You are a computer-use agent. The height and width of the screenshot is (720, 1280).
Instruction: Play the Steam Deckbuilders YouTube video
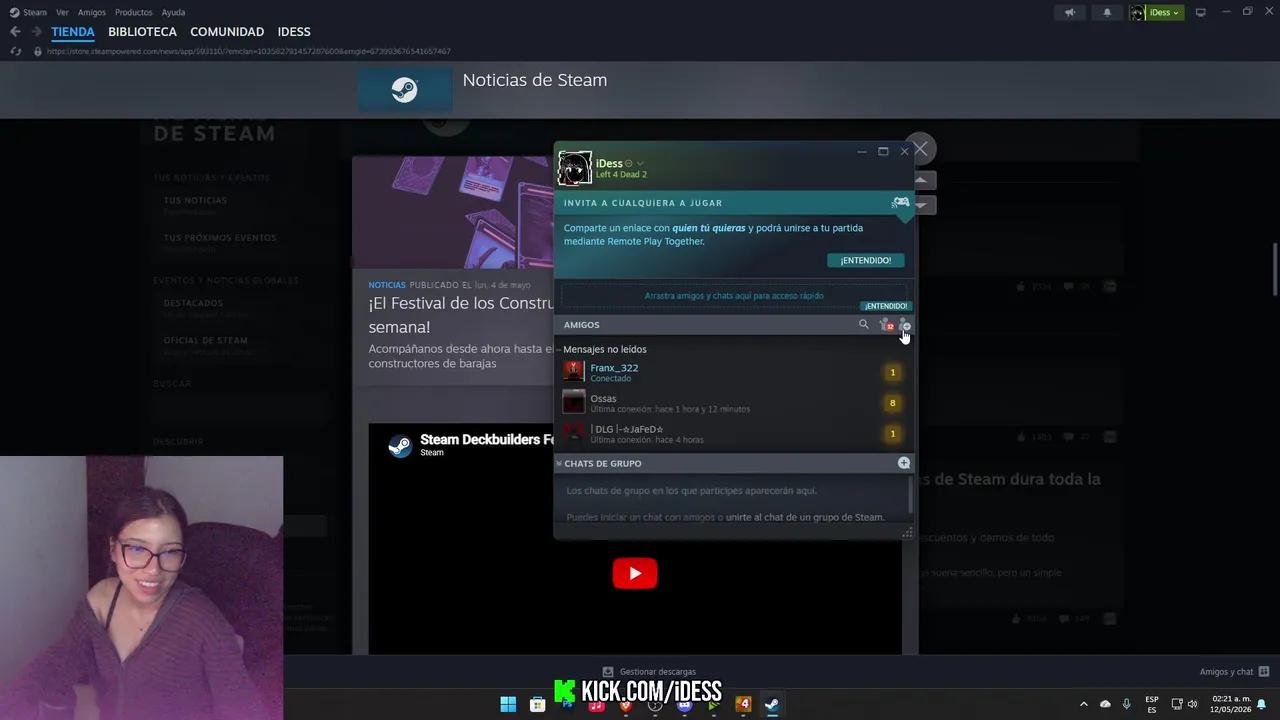[635, 573]
